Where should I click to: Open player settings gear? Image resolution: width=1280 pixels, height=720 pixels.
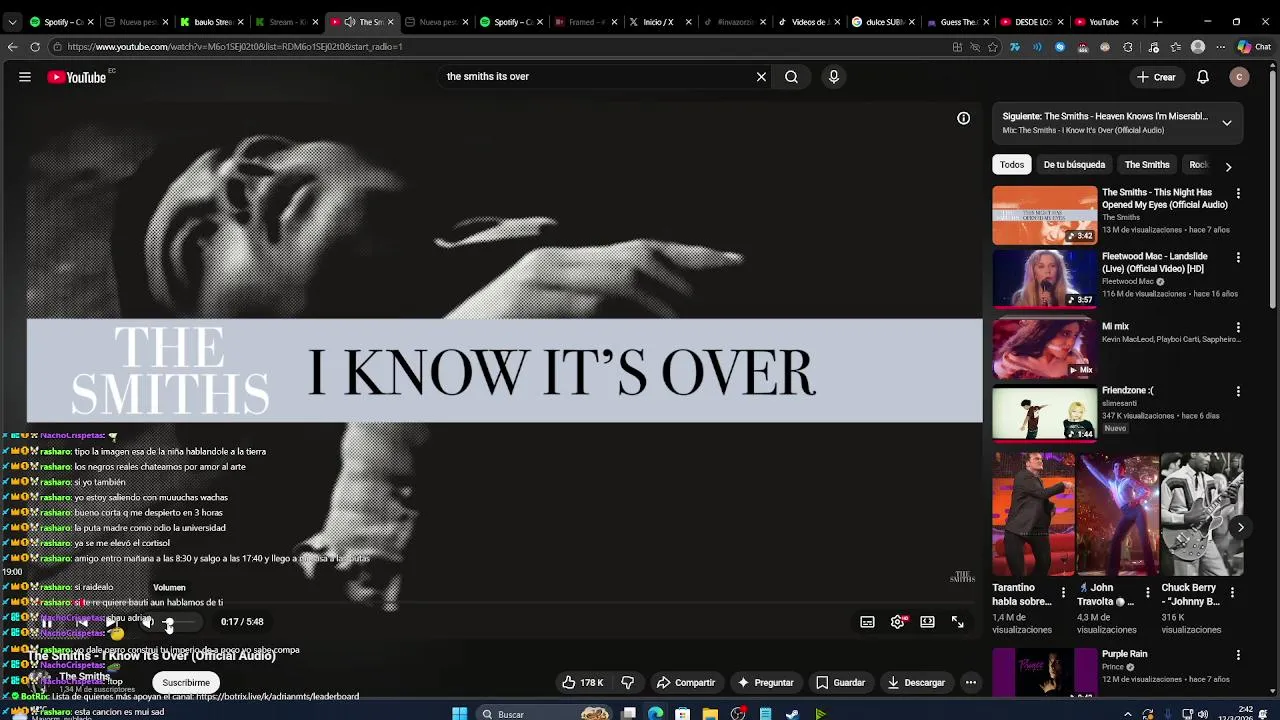[x=898, y=622]
